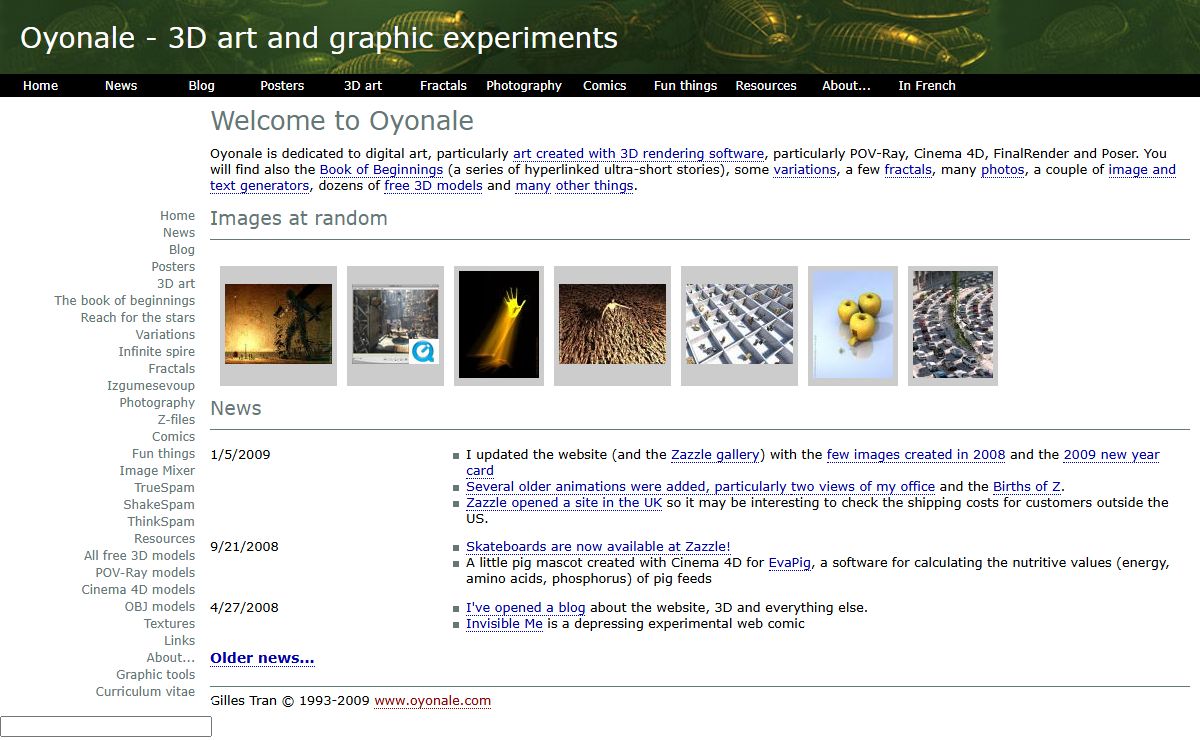The height and width of the screenshot is (740, 1200).
Task: Select Posters in the top menu bar
Action: [282, 86]
